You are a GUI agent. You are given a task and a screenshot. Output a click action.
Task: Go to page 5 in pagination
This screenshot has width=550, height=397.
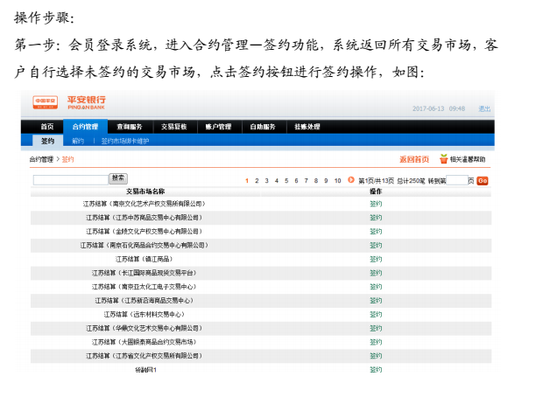[286, 181]
